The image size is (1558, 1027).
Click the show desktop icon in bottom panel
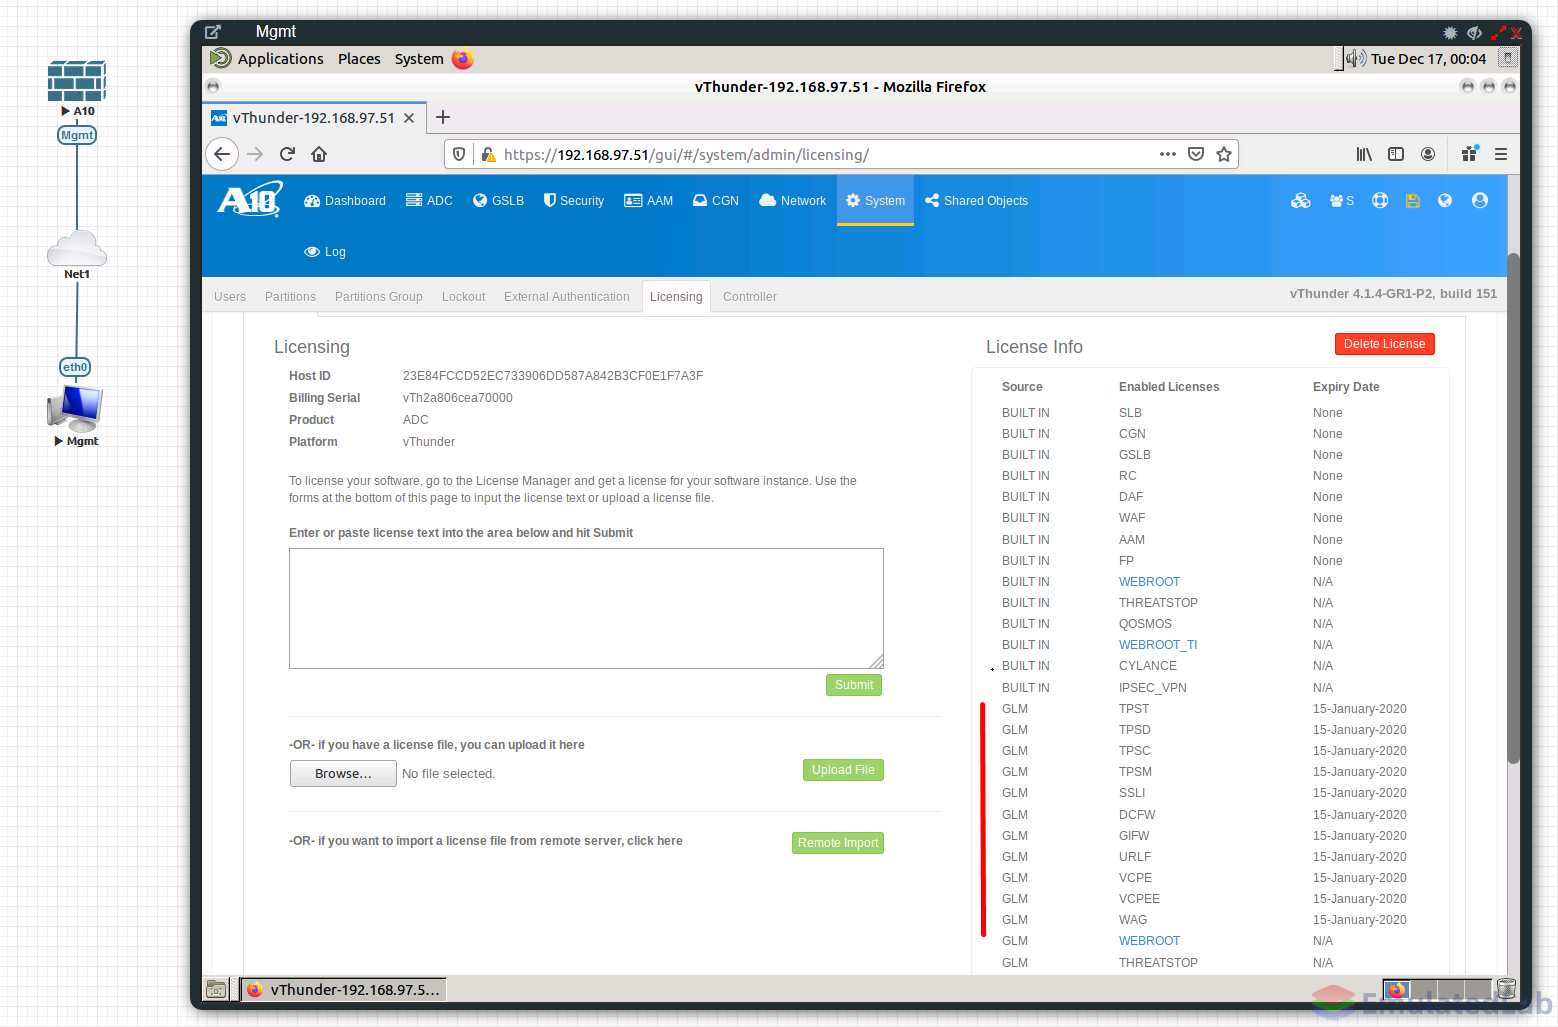coord(215,990)
